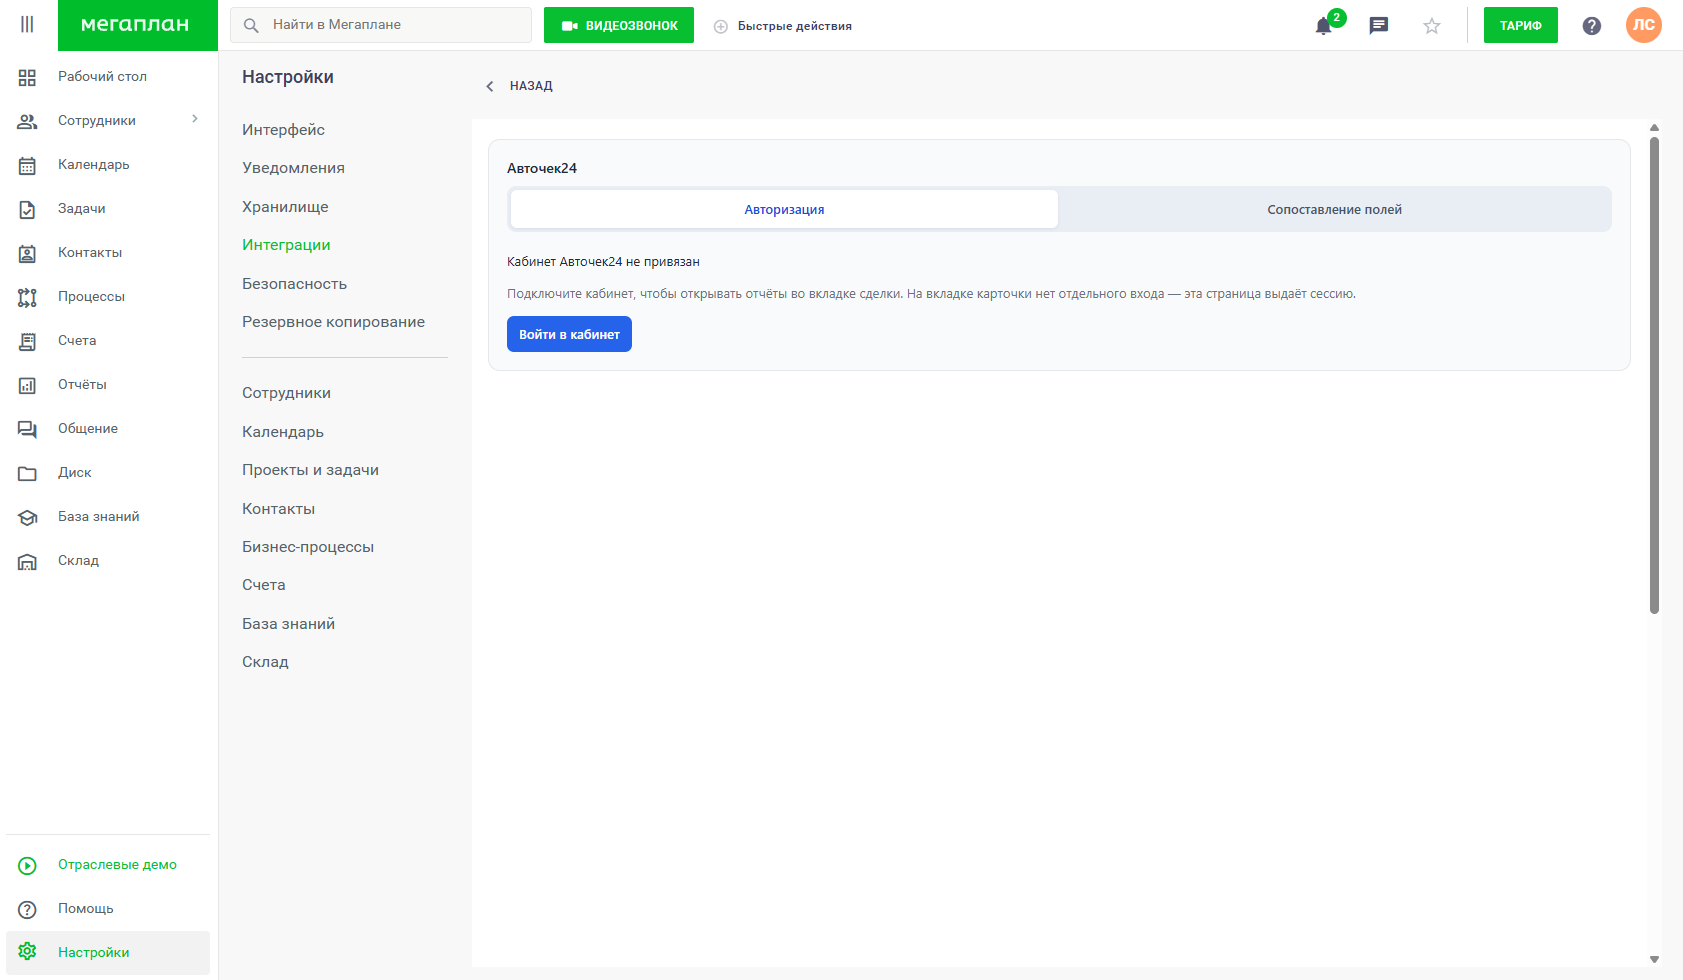Start a ВИДЕОЗВОНОК video call
1683x980 pixels.
coord(619,25)
